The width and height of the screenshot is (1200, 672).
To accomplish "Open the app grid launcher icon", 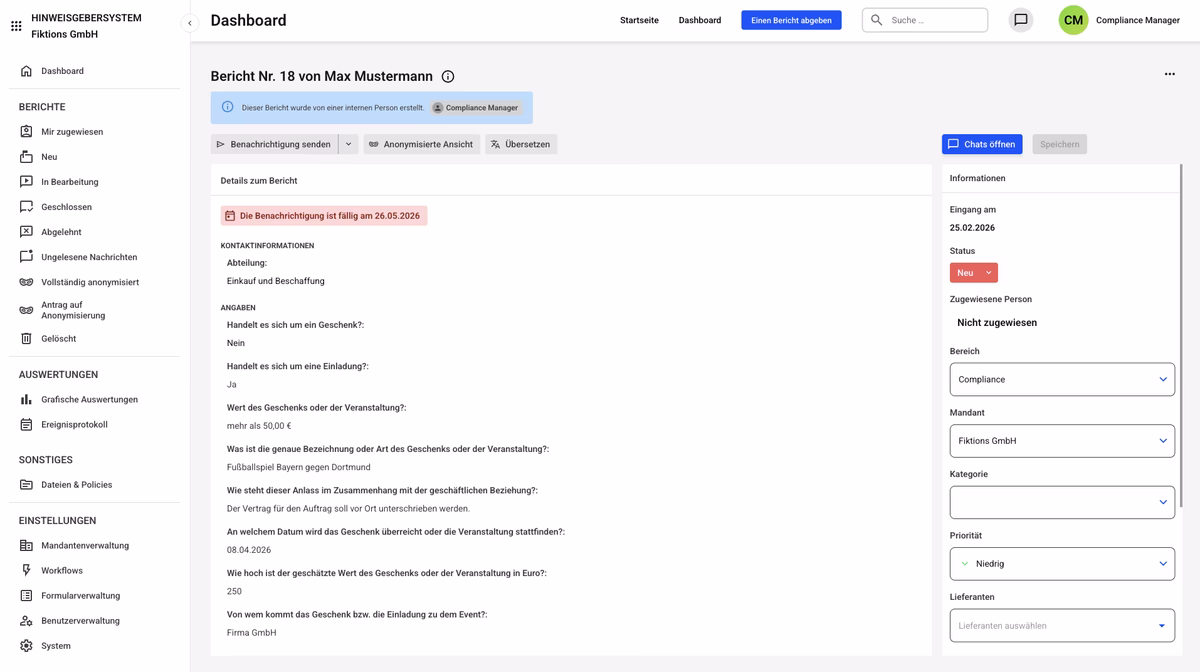I will [16, 26].
